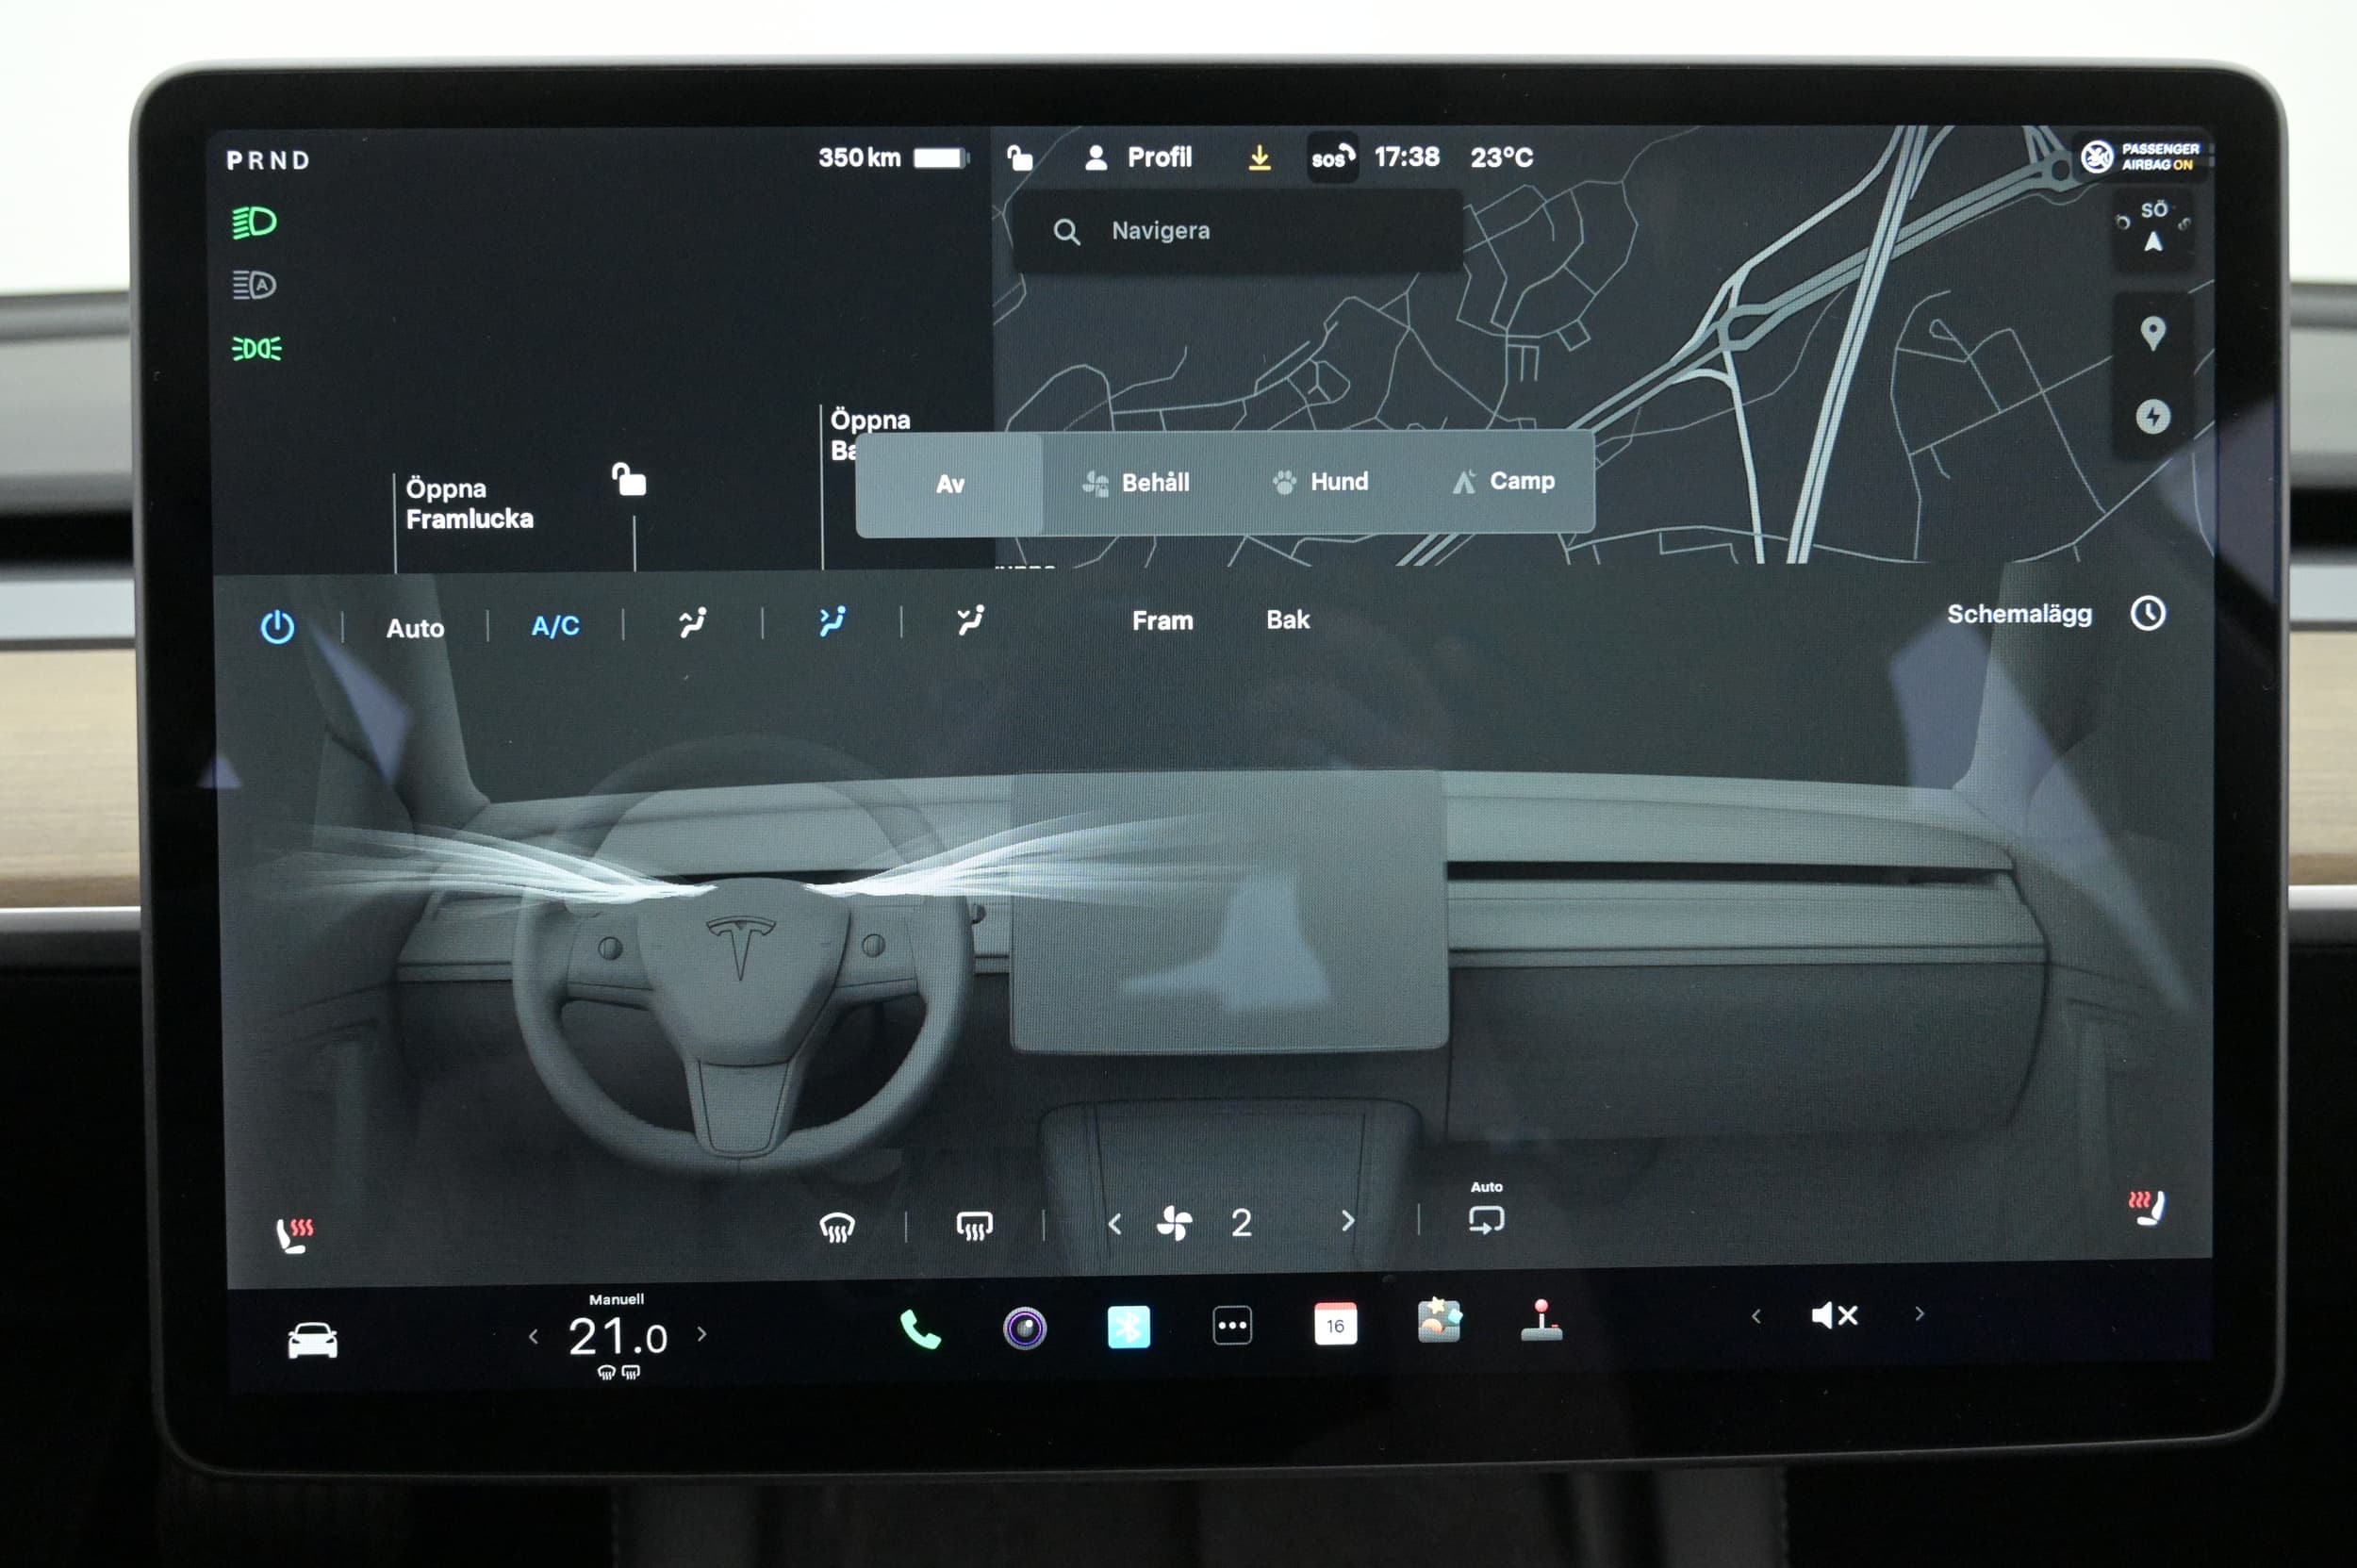Open the Bluetooth app

[1128, 1328]
